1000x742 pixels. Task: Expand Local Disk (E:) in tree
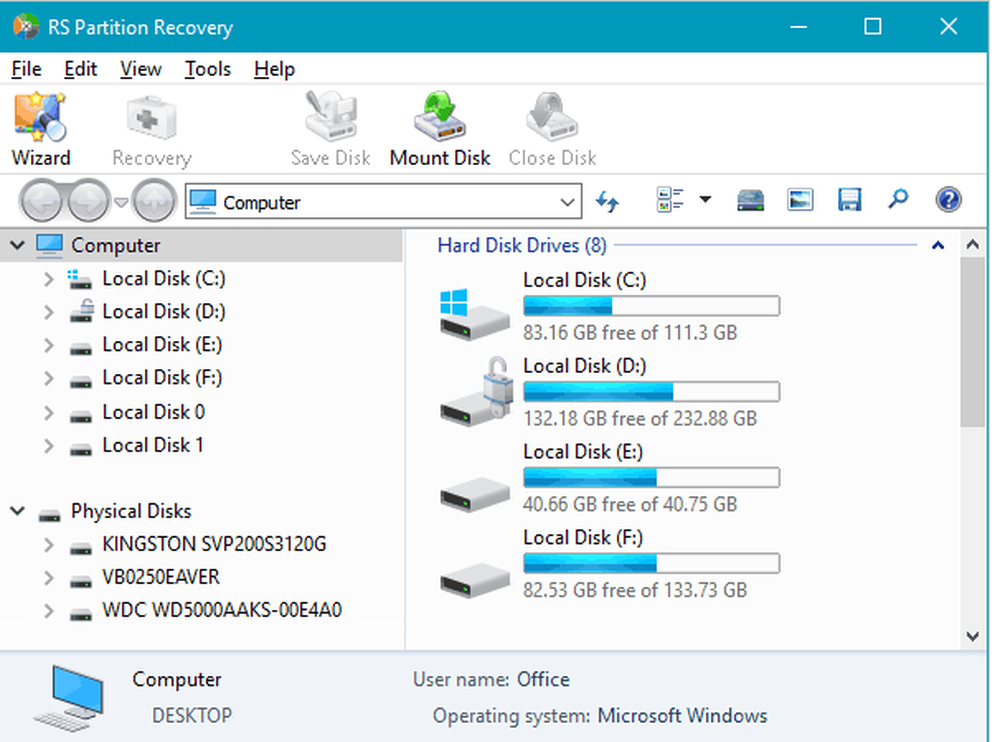pyautogui.click(x=48, y=345)
